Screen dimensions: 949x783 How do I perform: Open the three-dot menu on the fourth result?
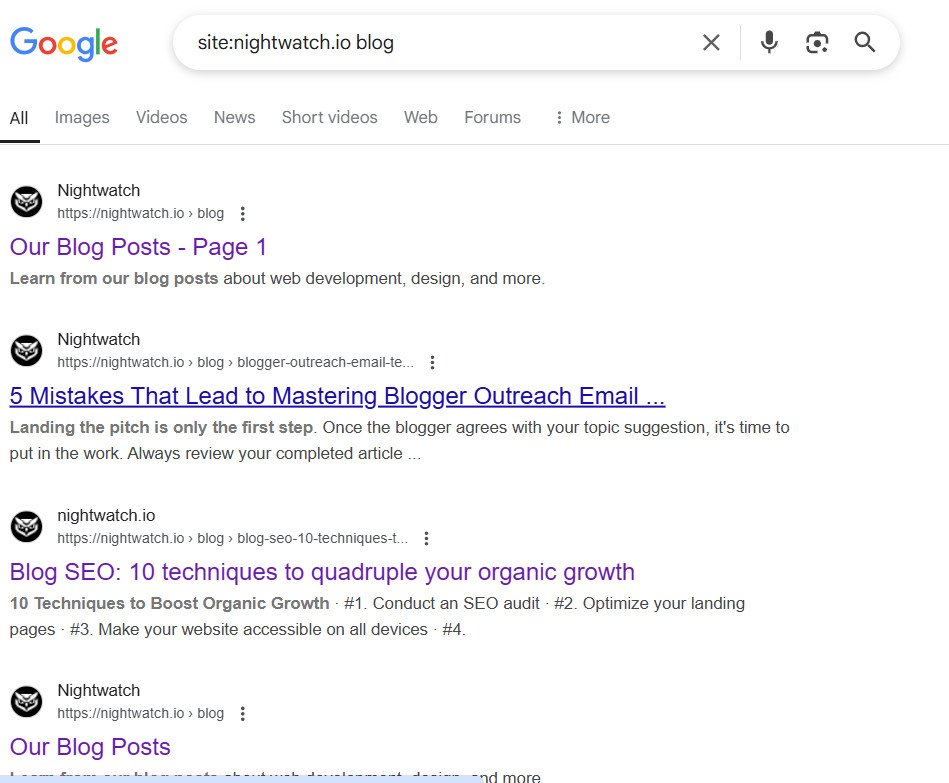242,713
